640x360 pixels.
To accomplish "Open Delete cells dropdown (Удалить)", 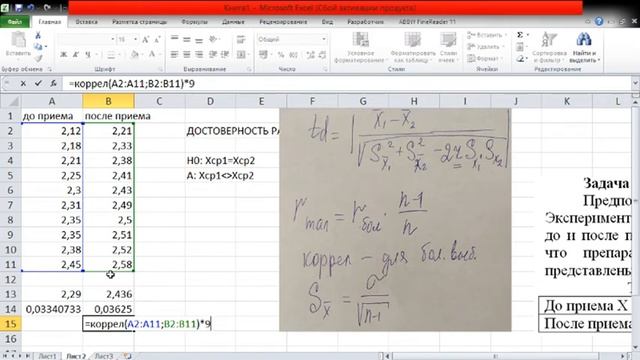I will [x=485, y=47].
